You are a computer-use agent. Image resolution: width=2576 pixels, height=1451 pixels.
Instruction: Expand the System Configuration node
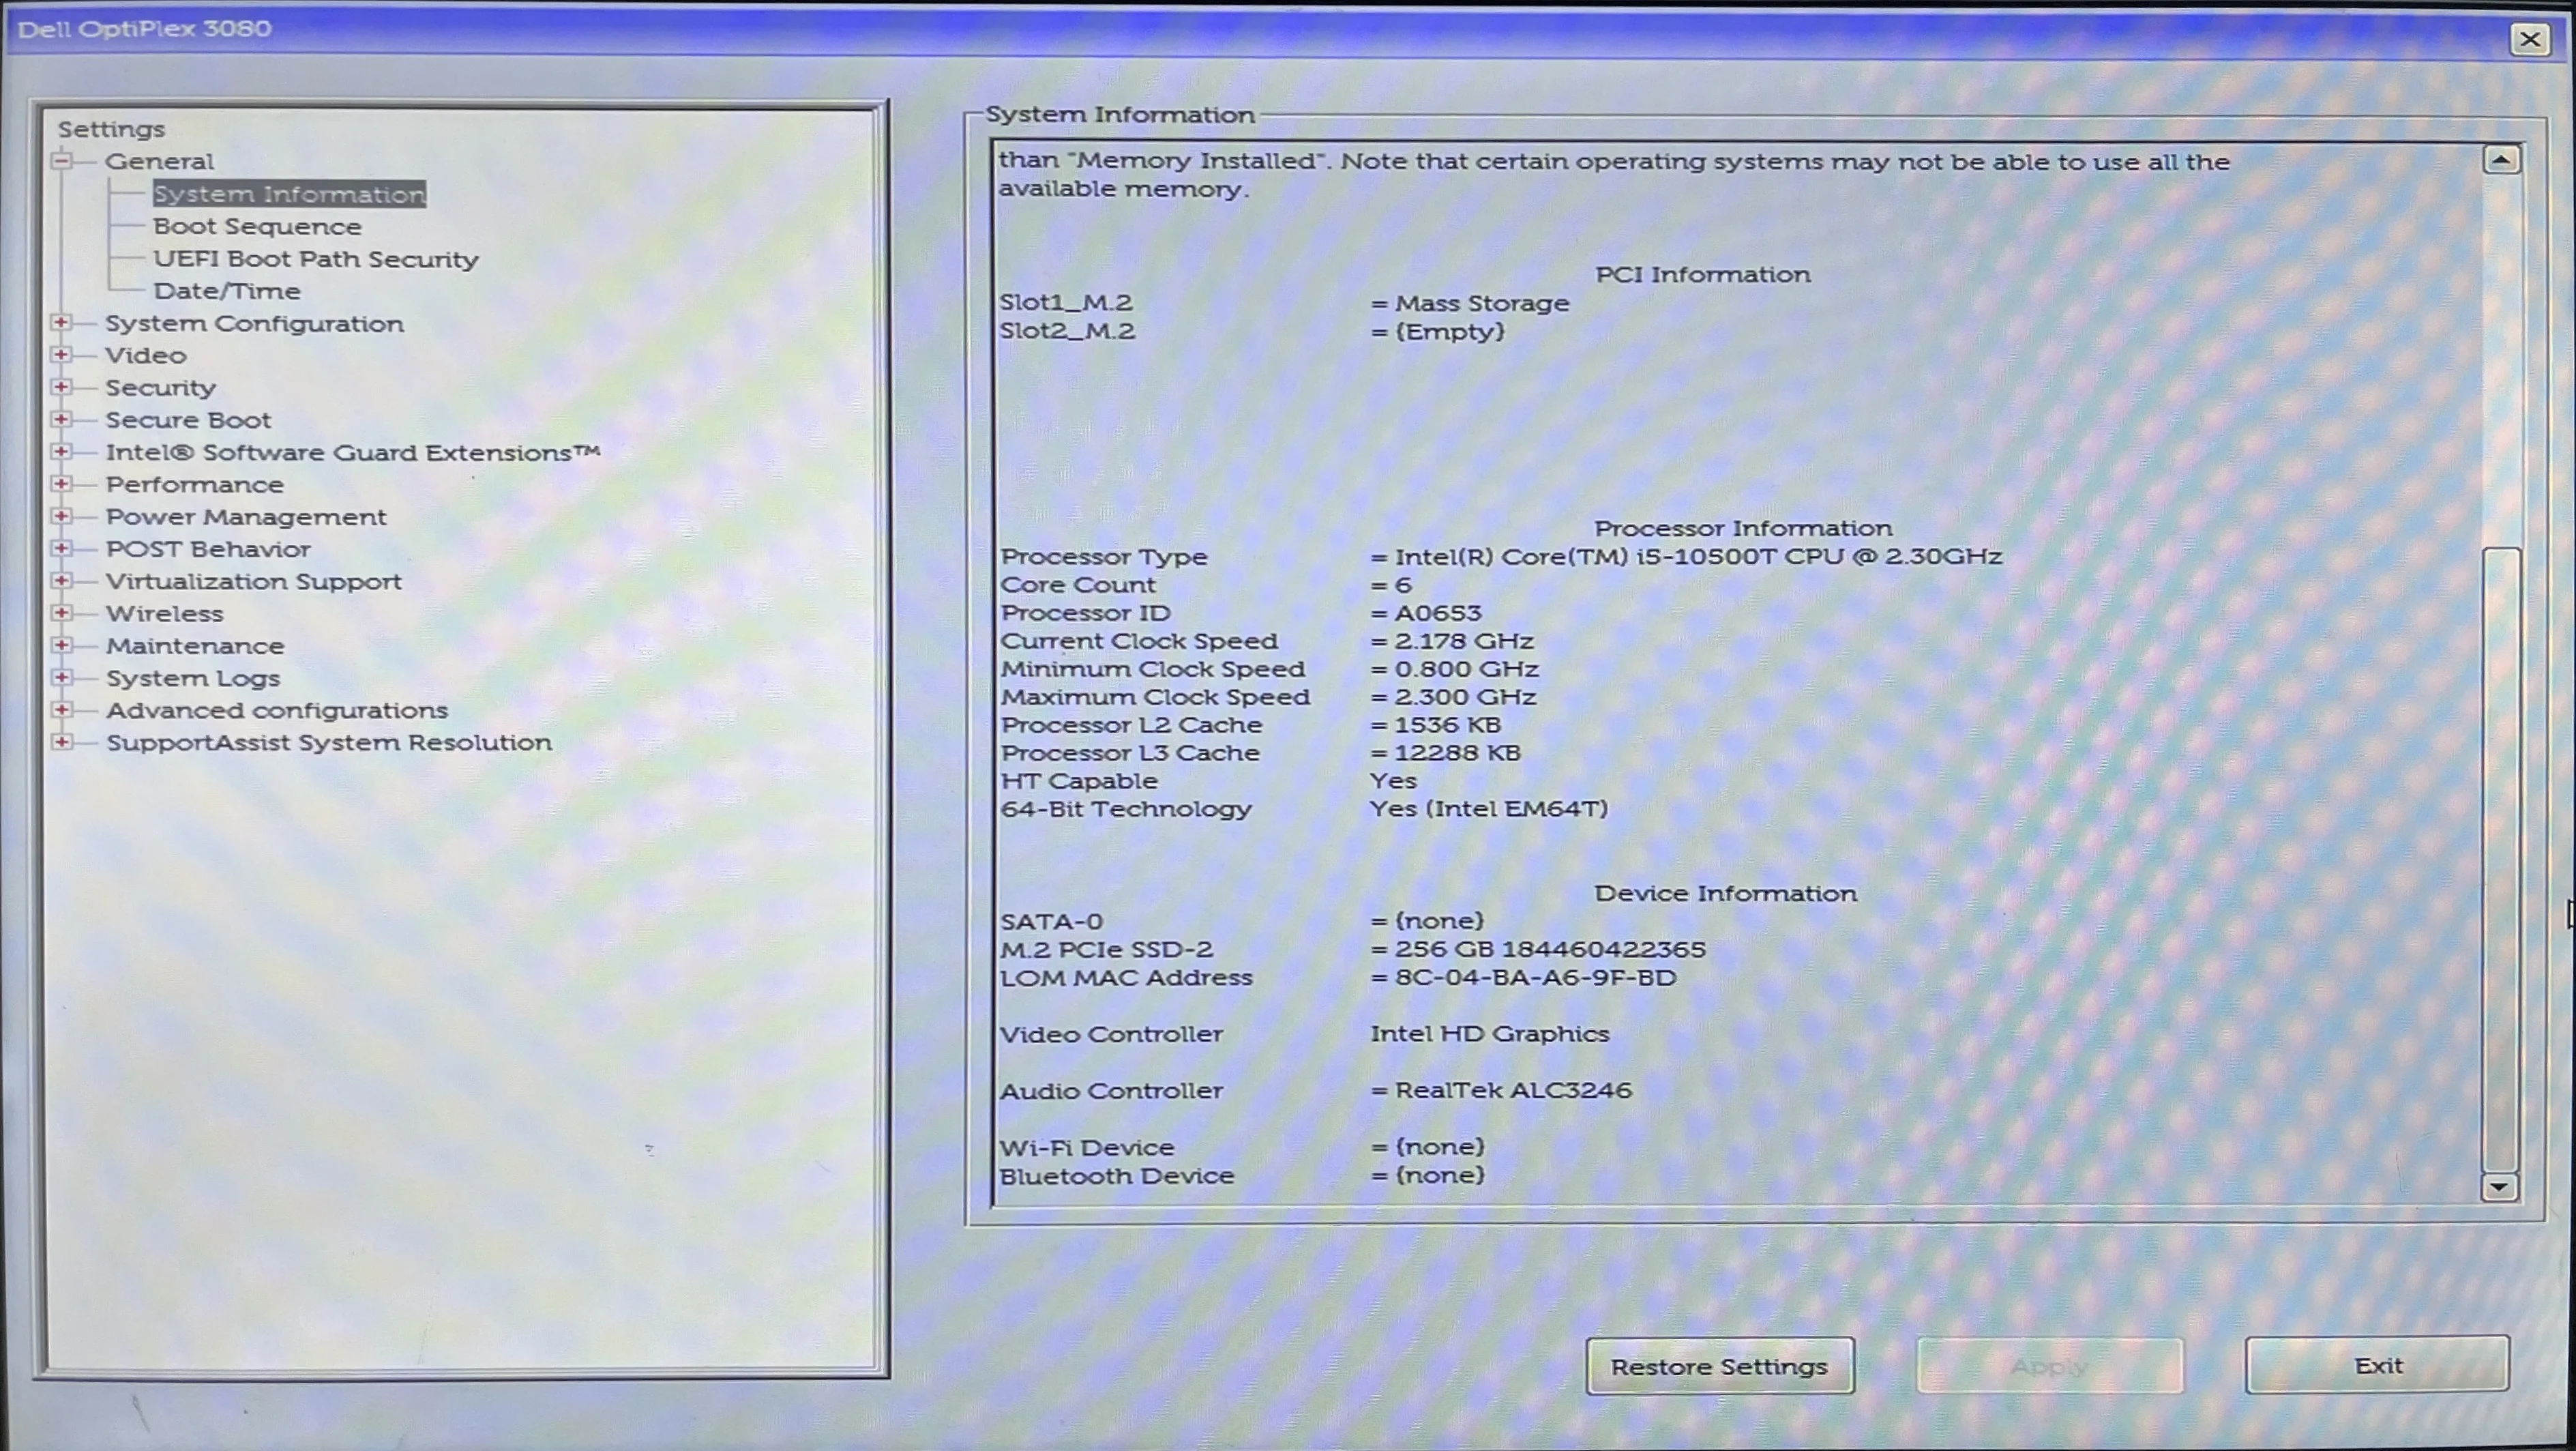pos(62,322)
